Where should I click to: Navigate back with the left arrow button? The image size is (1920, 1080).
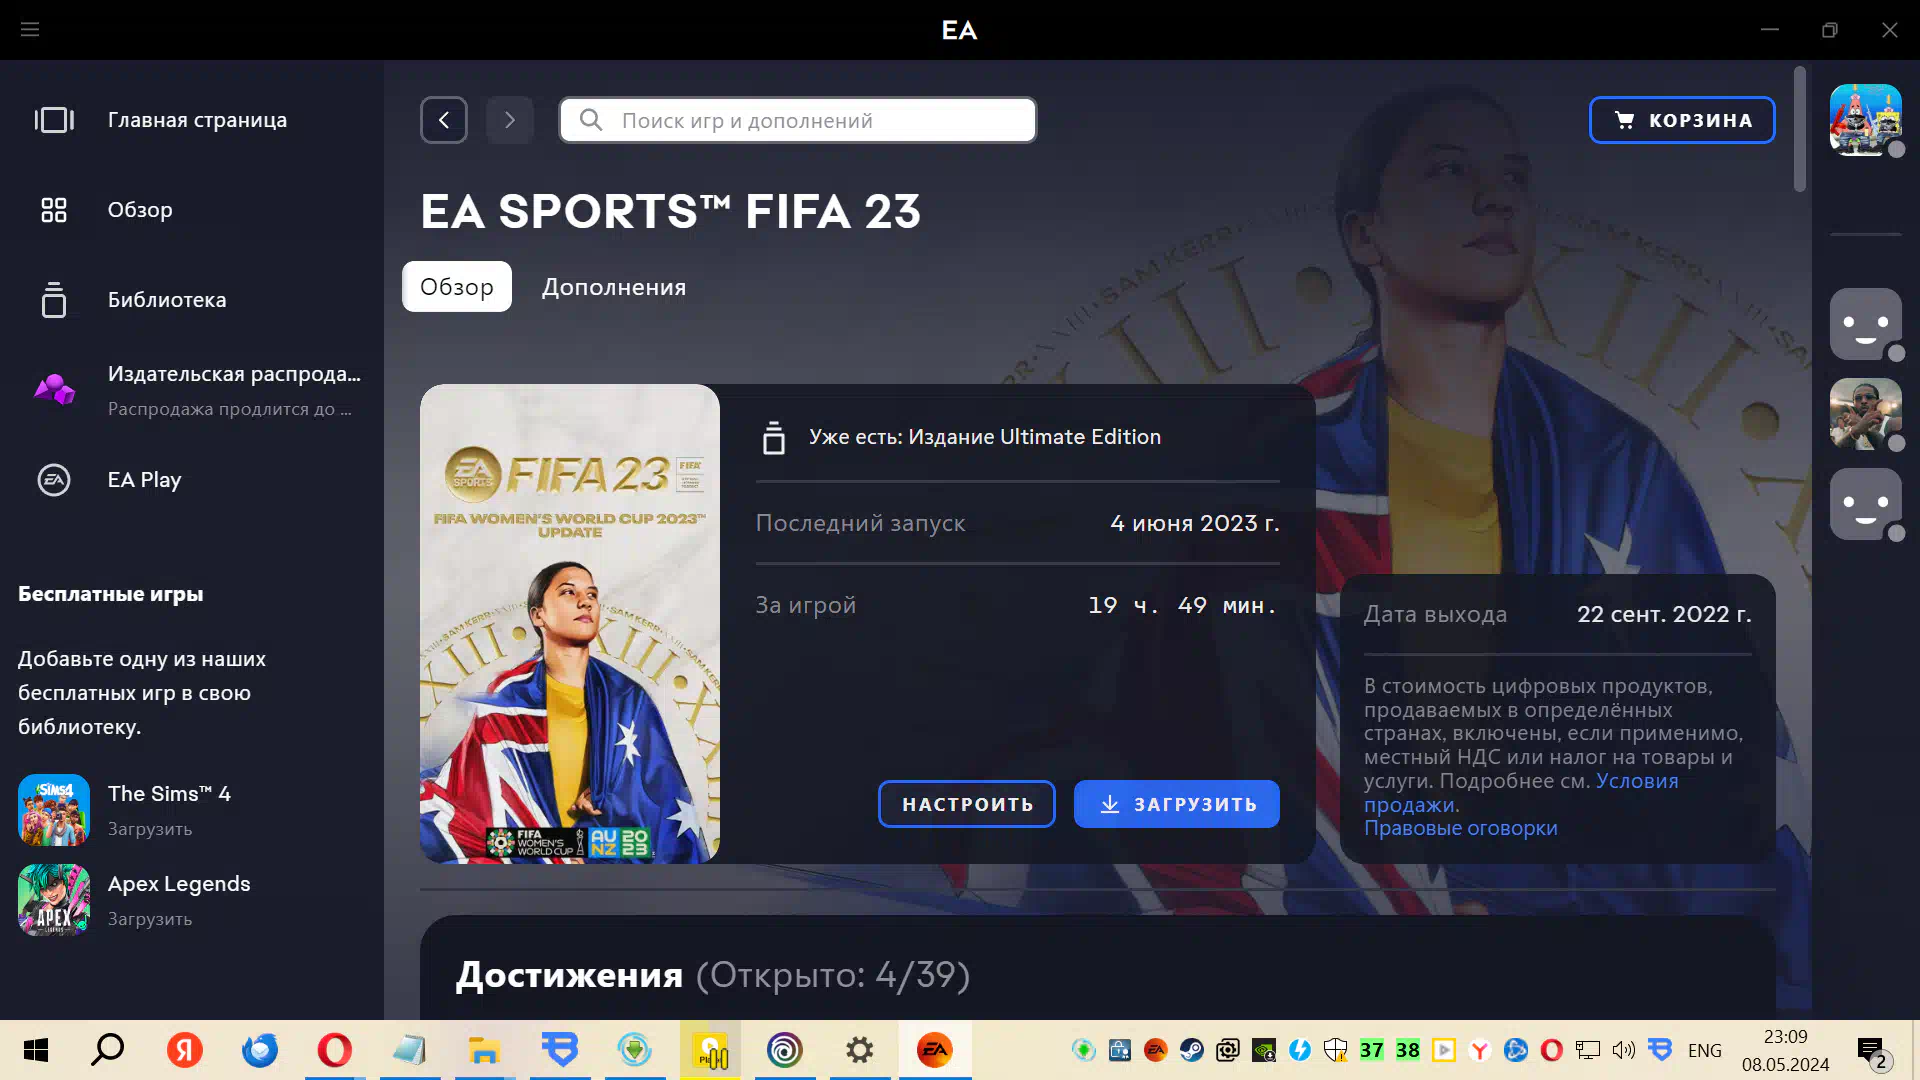[444, 120]
